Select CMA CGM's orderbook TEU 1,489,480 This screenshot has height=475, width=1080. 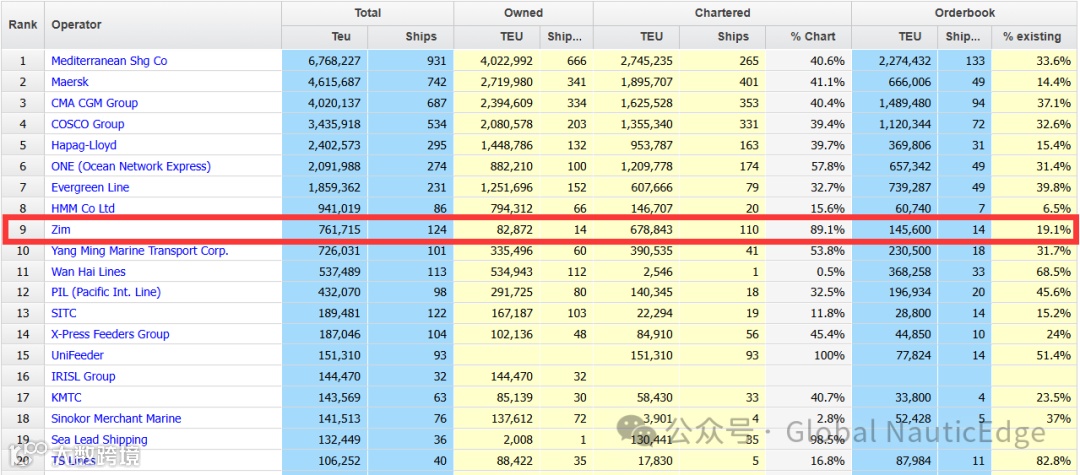click(x=895, y=103)
